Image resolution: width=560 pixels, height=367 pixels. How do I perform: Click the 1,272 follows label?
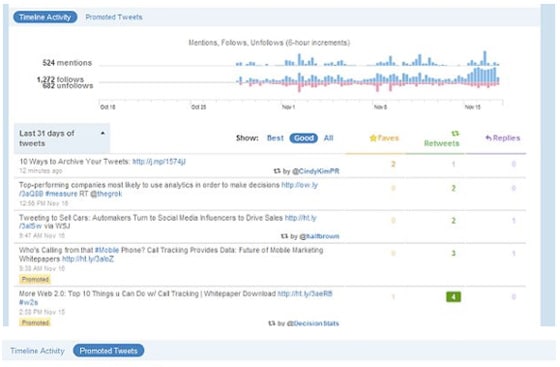pos(60,79)
